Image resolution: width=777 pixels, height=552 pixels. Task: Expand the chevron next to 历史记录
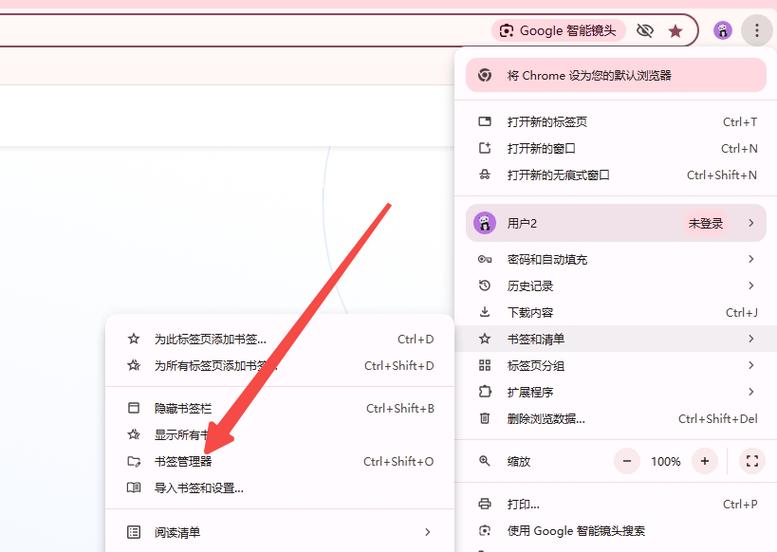click(751, 285)
